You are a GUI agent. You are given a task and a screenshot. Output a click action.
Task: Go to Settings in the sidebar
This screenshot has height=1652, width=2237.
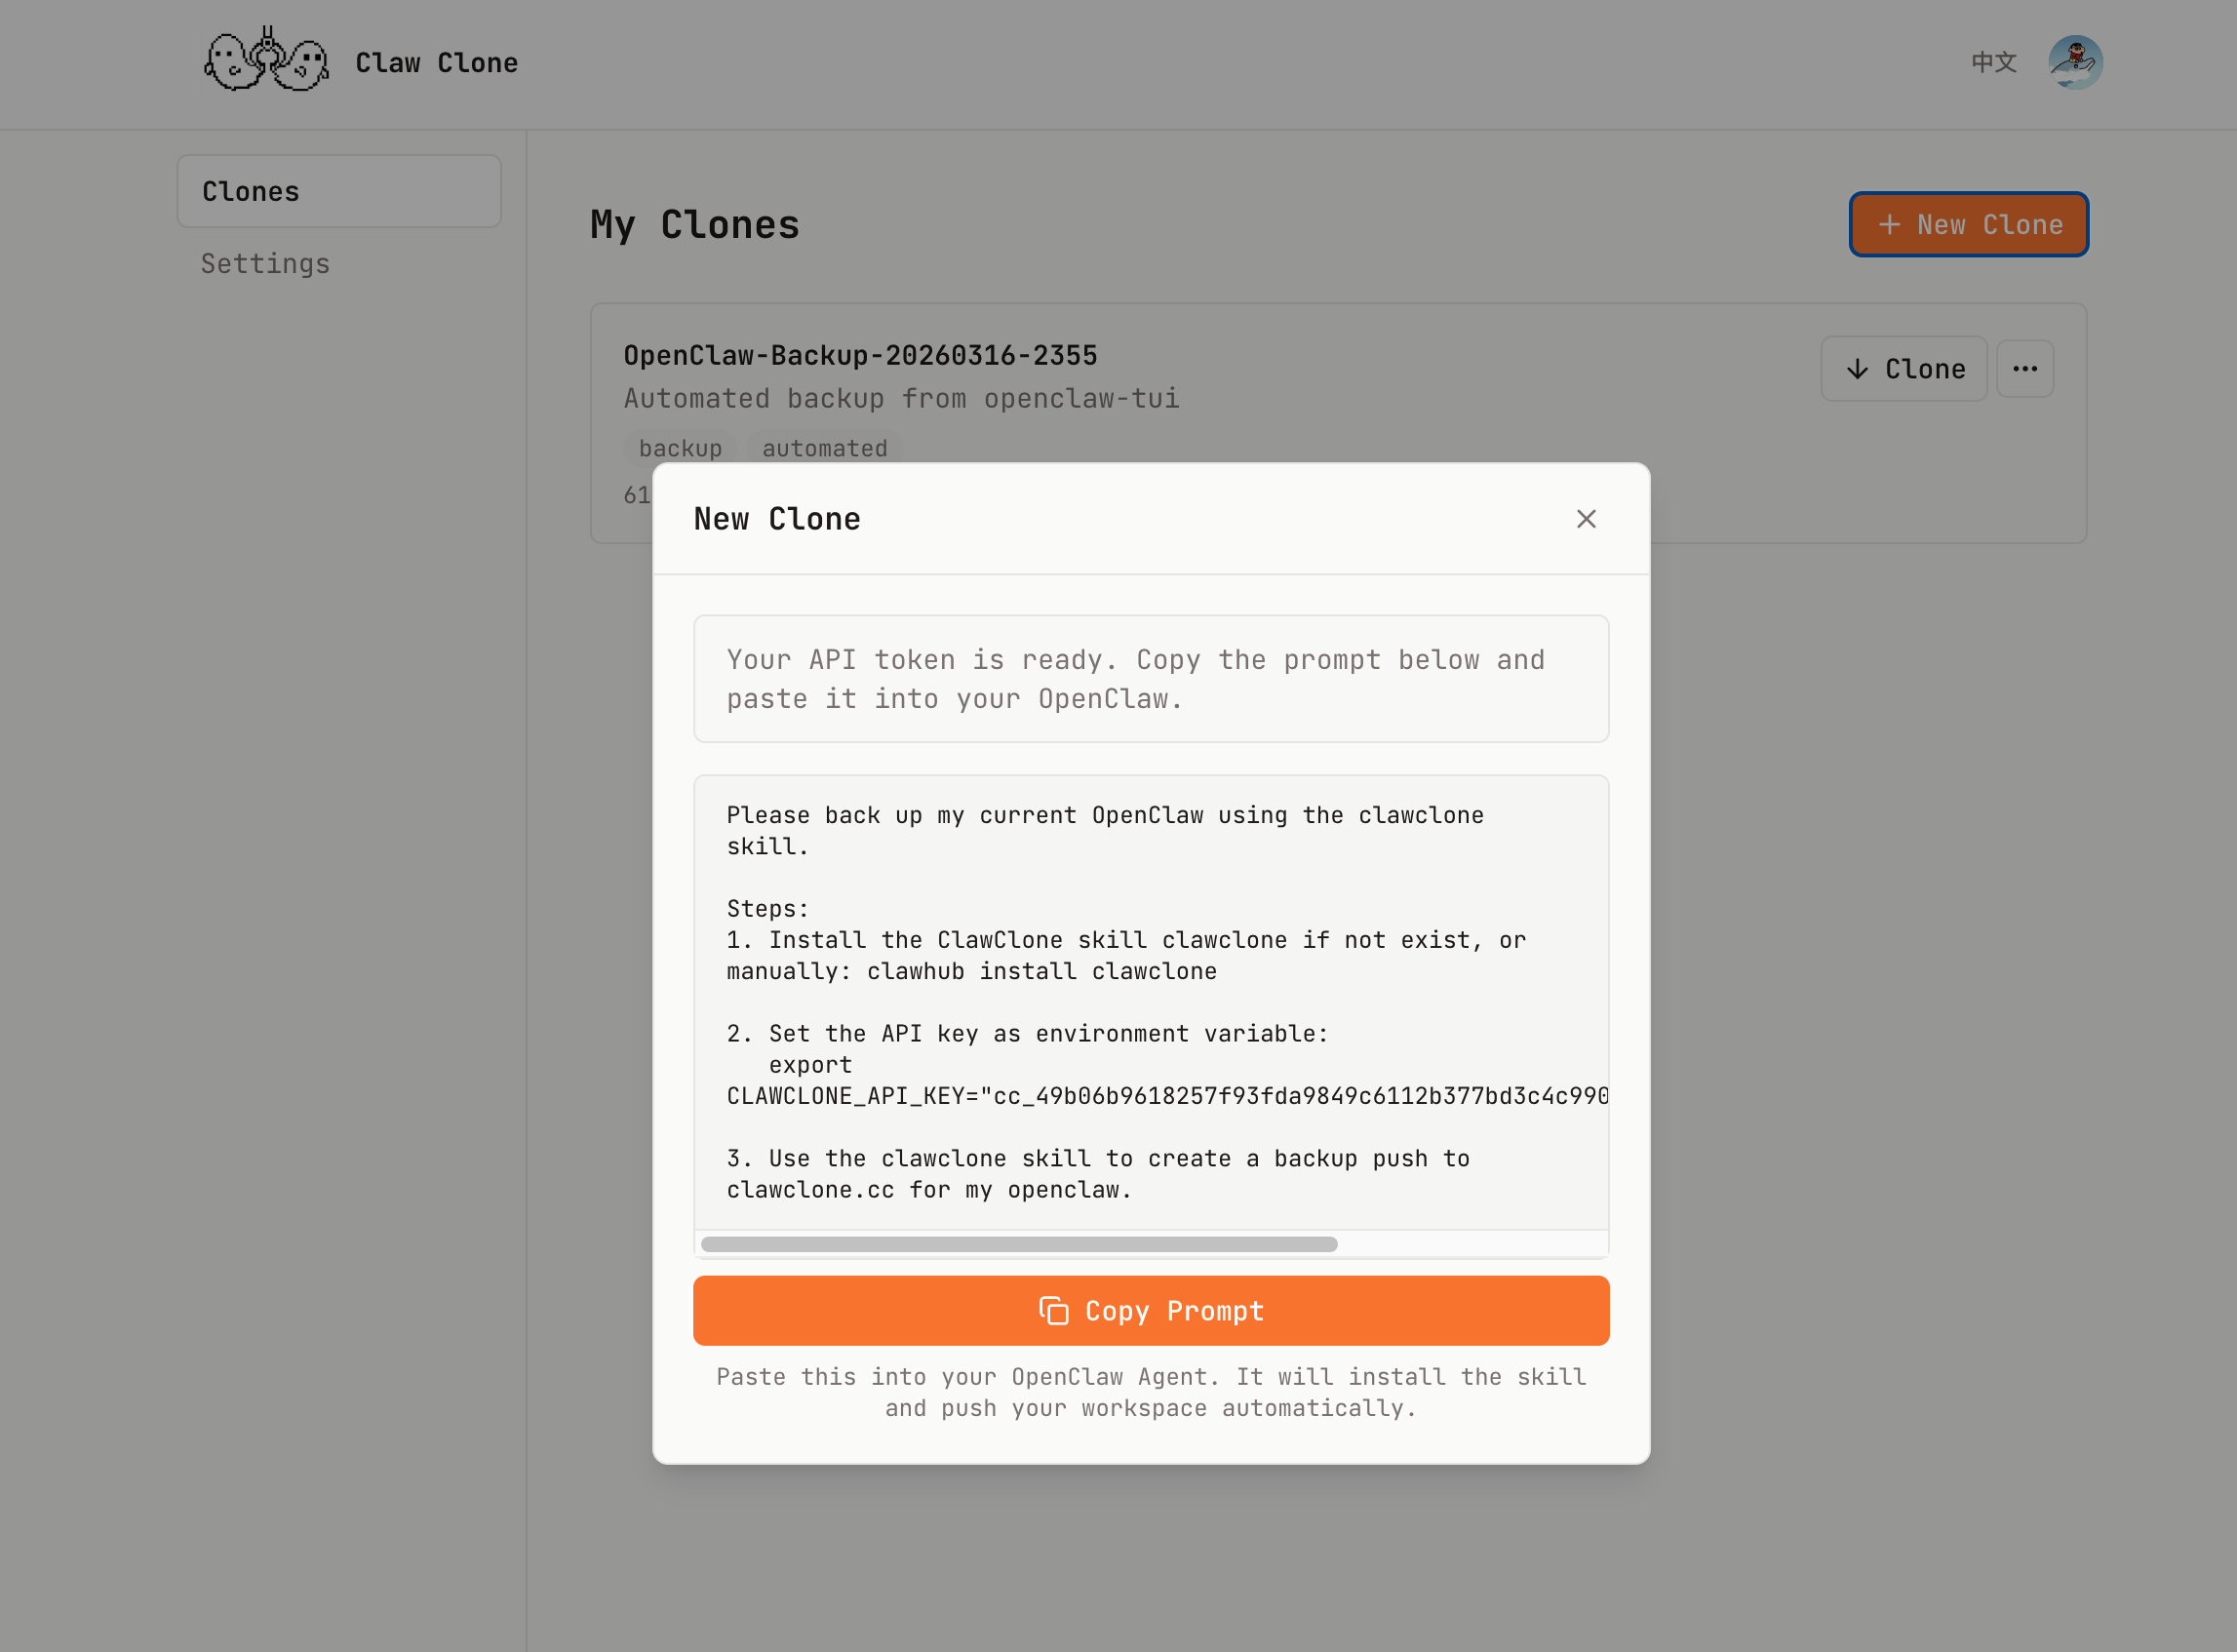pos(265,264)
